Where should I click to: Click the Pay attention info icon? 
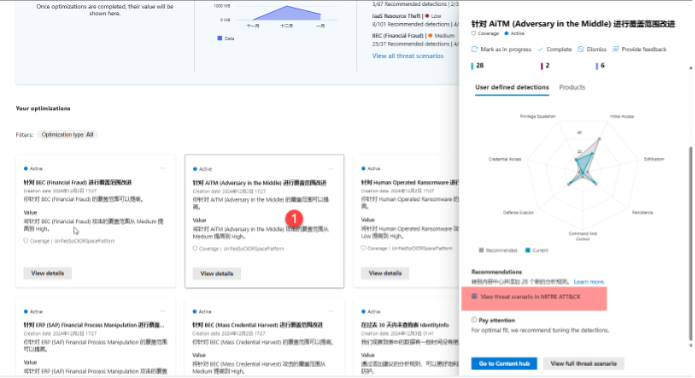(x=474, y=320)
